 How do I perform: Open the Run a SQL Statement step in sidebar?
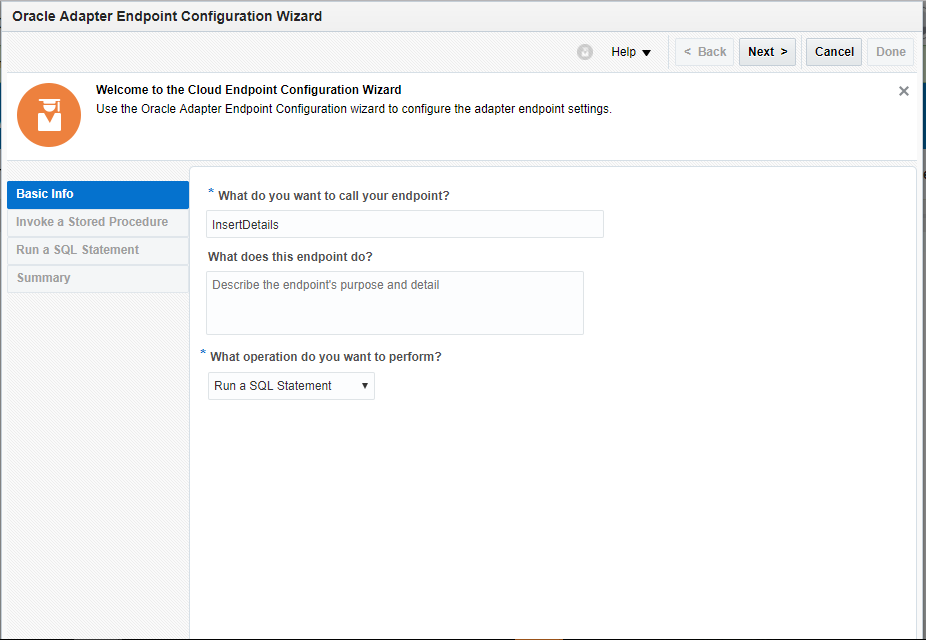pos(97,250)
